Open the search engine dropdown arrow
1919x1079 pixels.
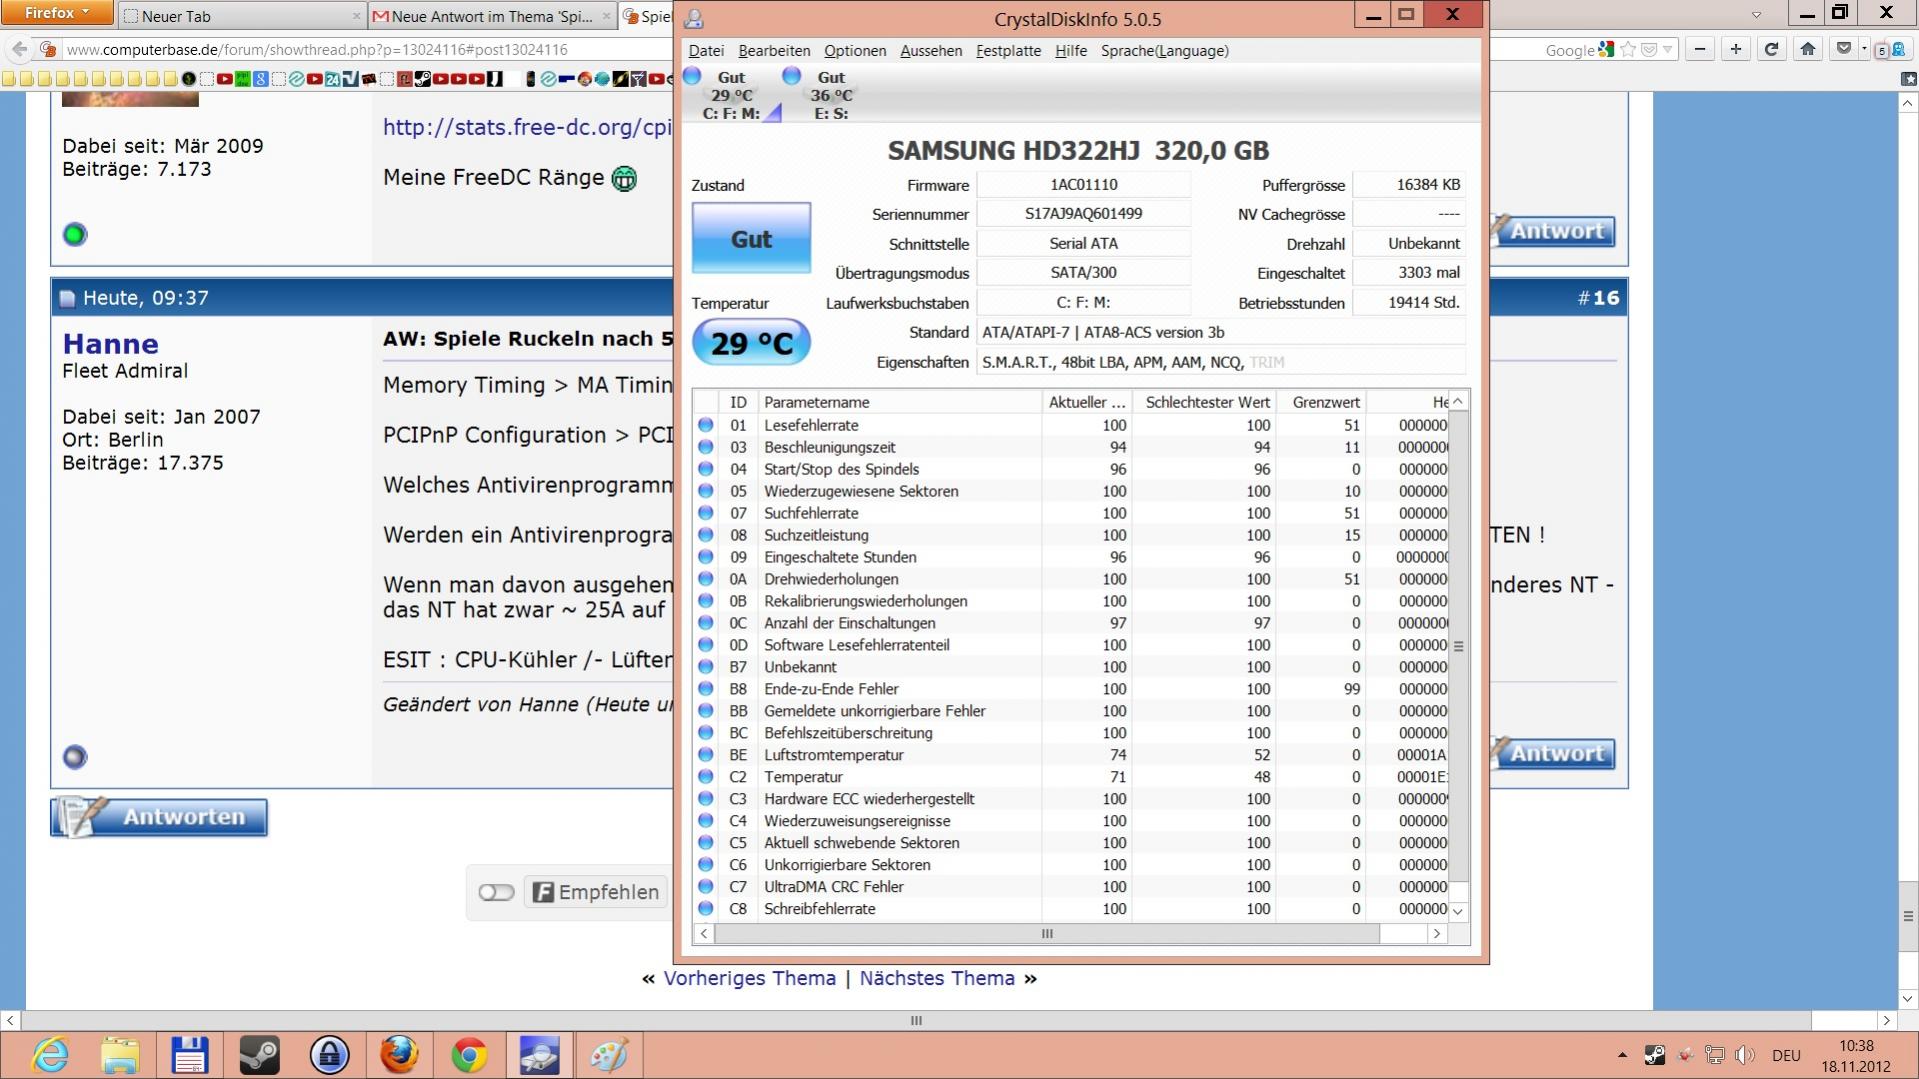tap(1668, 49)
